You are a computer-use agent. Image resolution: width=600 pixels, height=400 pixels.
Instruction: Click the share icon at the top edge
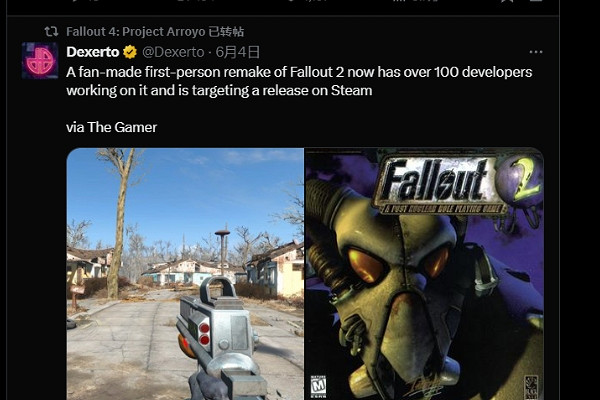tap(536, 1)
